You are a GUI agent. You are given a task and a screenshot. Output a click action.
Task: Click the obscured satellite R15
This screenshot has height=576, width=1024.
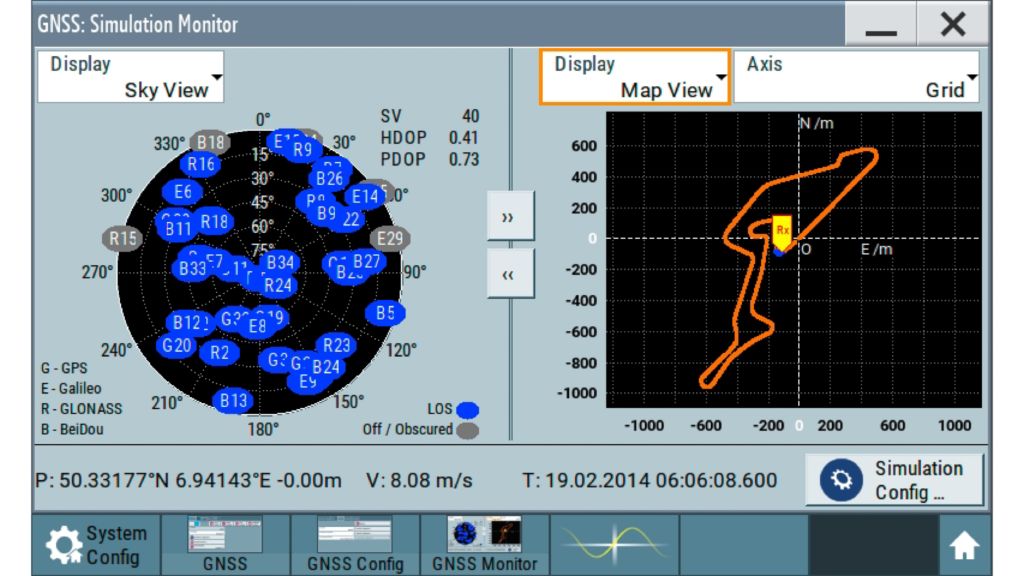click(123, 238)
